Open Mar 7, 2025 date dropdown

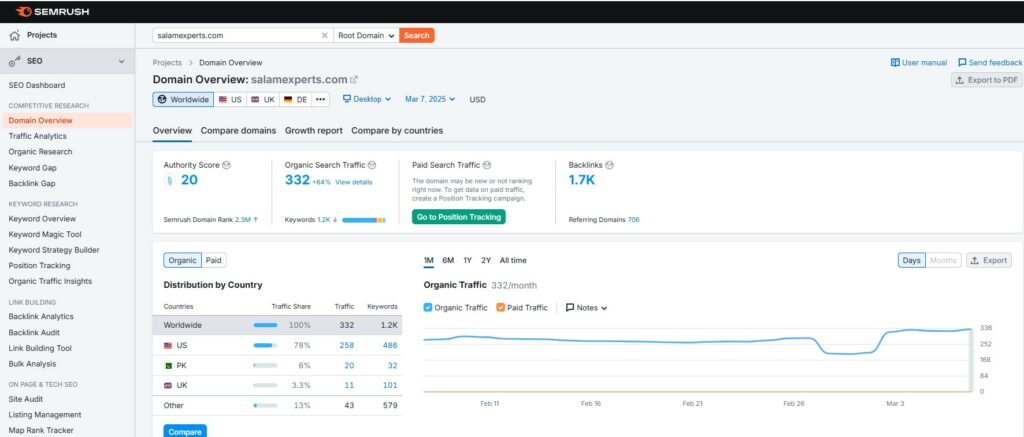[430, 99]
